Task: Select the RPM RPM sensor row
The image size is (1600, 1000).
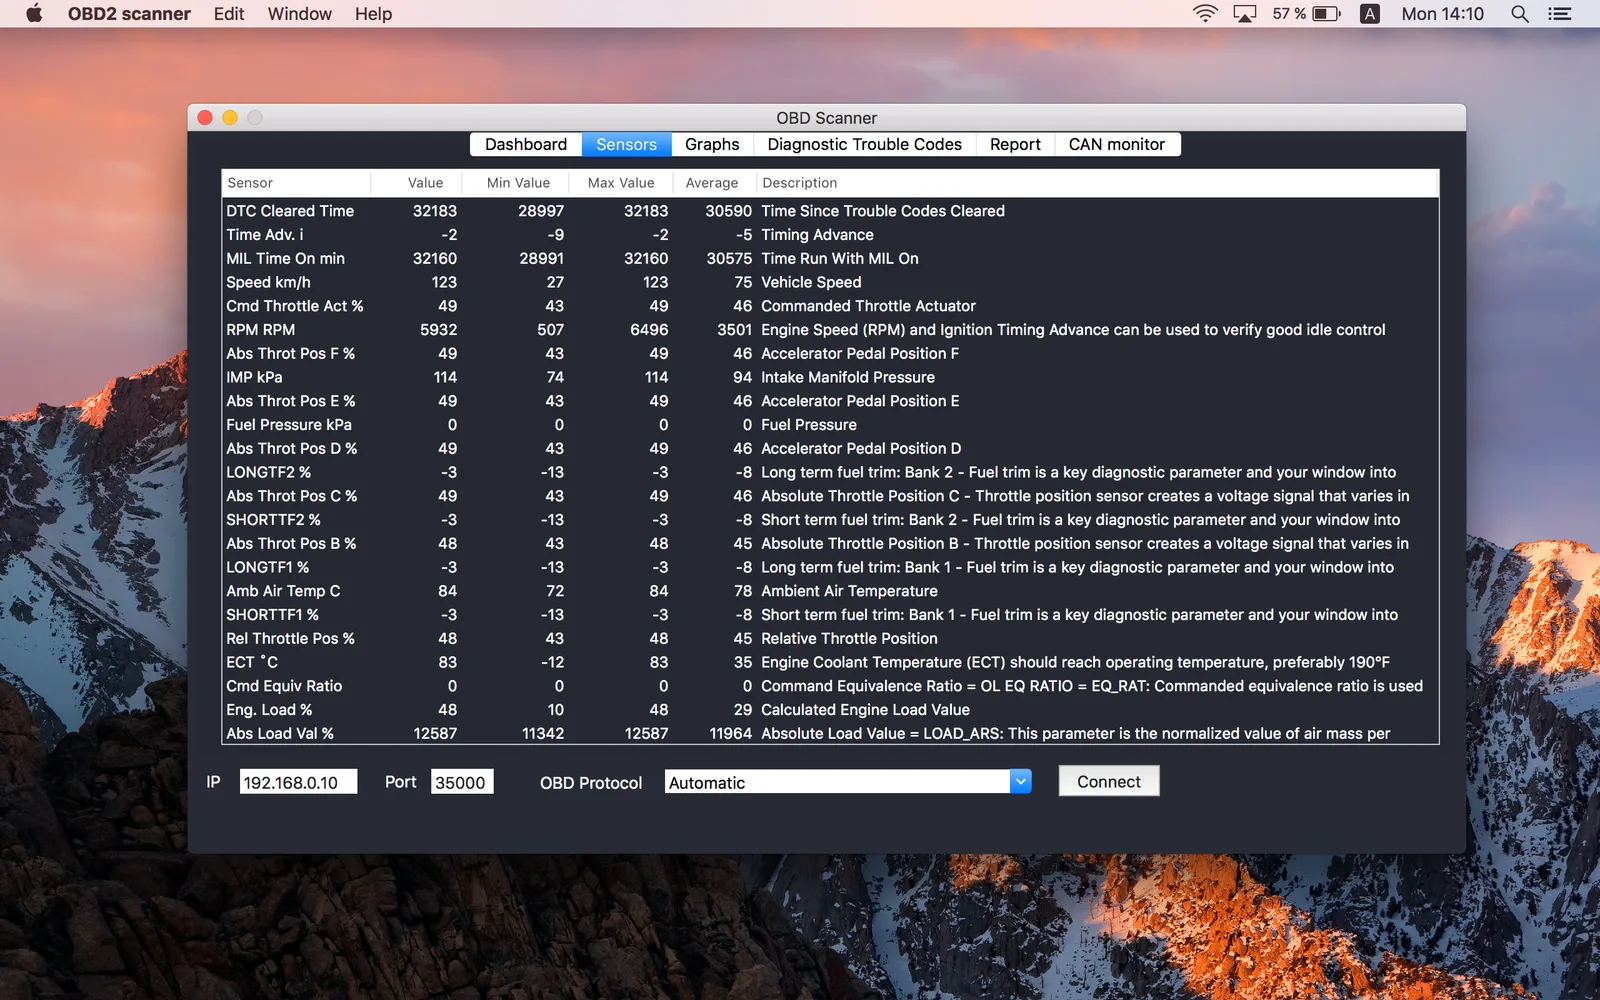Action: 830,330
